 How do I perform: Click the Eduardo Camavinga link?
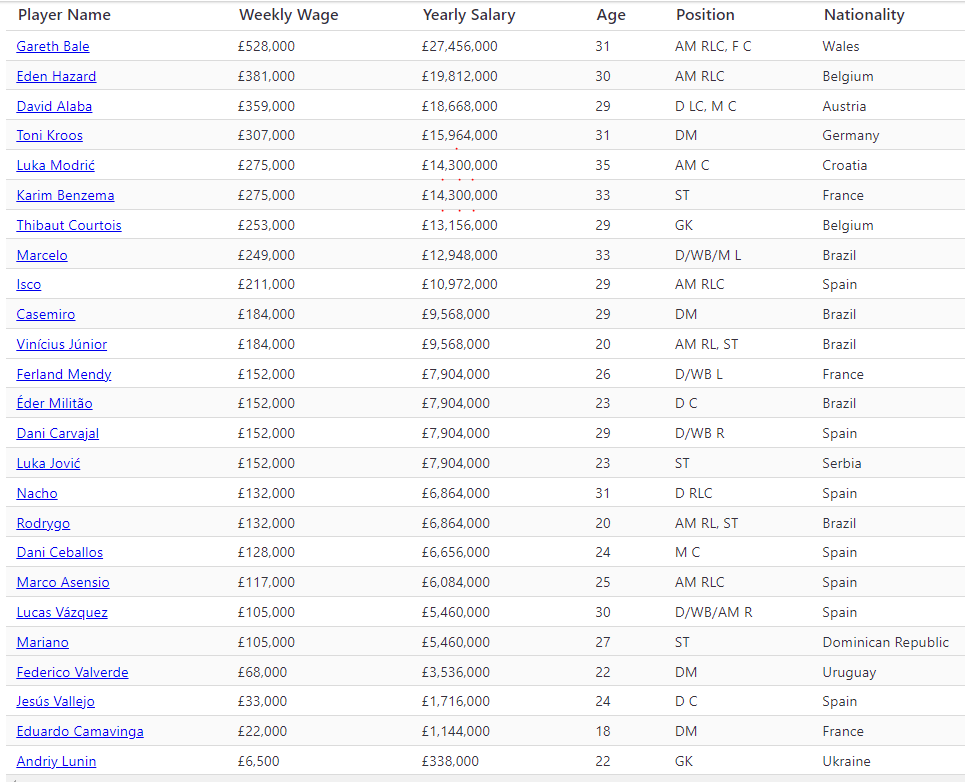tap(80, 731)
